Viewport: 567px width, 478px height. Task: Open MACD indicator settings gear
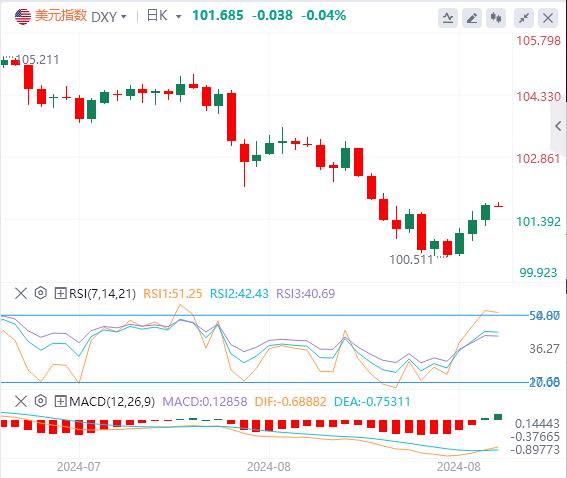pyautogui.click(x=40, y=401)
